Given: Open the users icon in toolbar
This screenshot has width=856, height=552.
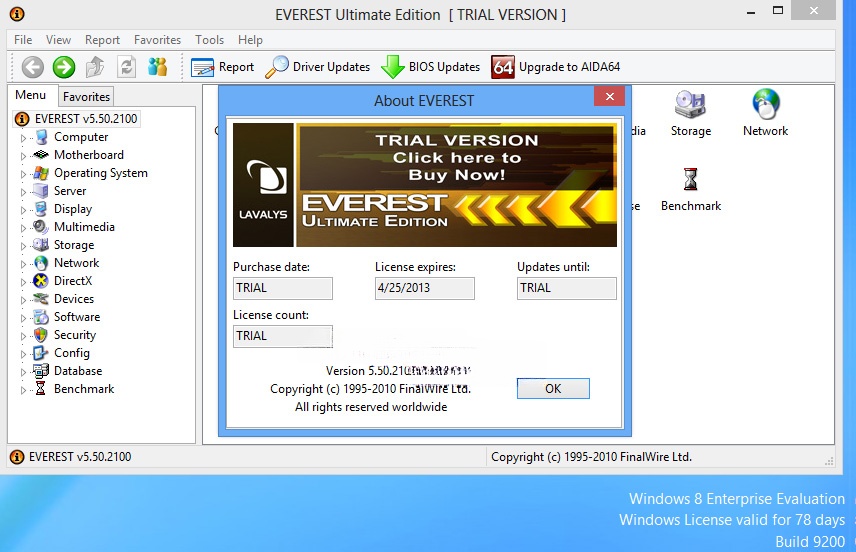Looking at the screenshot, I should (x=157, y=67).
